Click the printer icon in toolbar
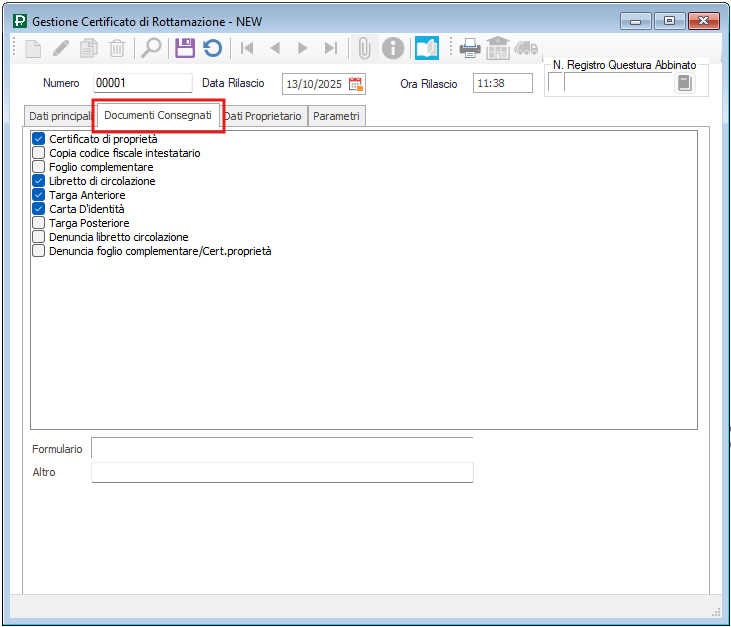 470,48
